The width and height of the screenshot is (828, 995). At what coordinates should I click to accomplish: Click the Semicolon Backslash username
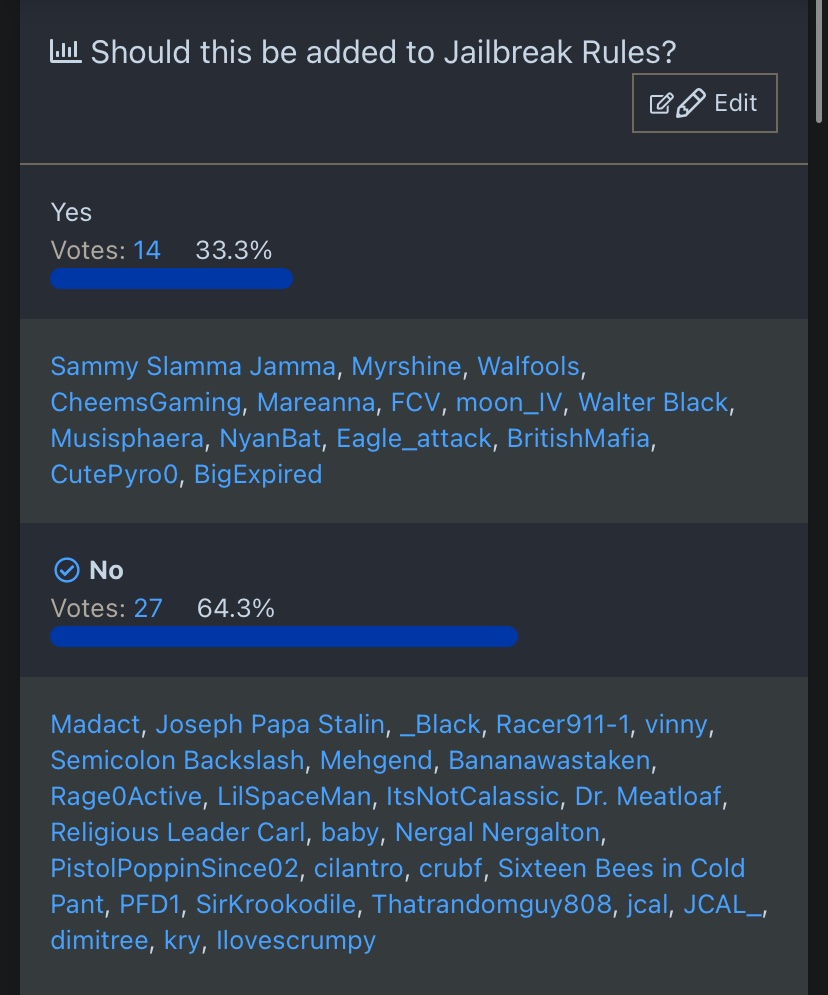pyautogui.click(x=177, y=760)
